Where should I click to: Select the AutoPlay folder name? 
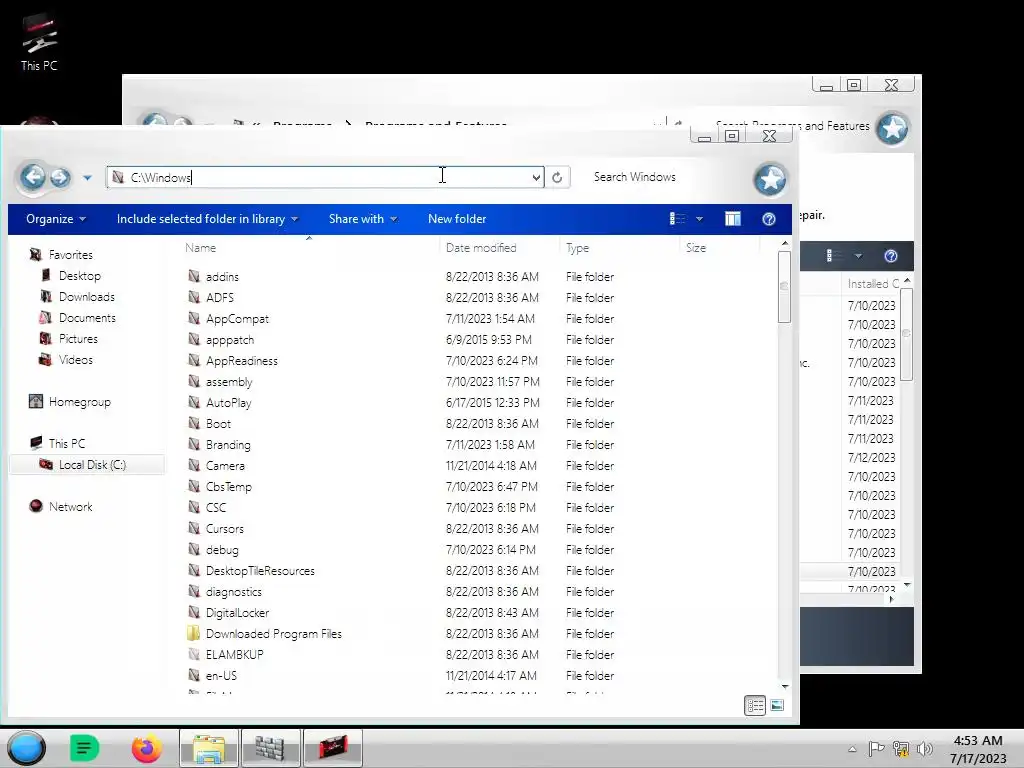pos(229,402)
